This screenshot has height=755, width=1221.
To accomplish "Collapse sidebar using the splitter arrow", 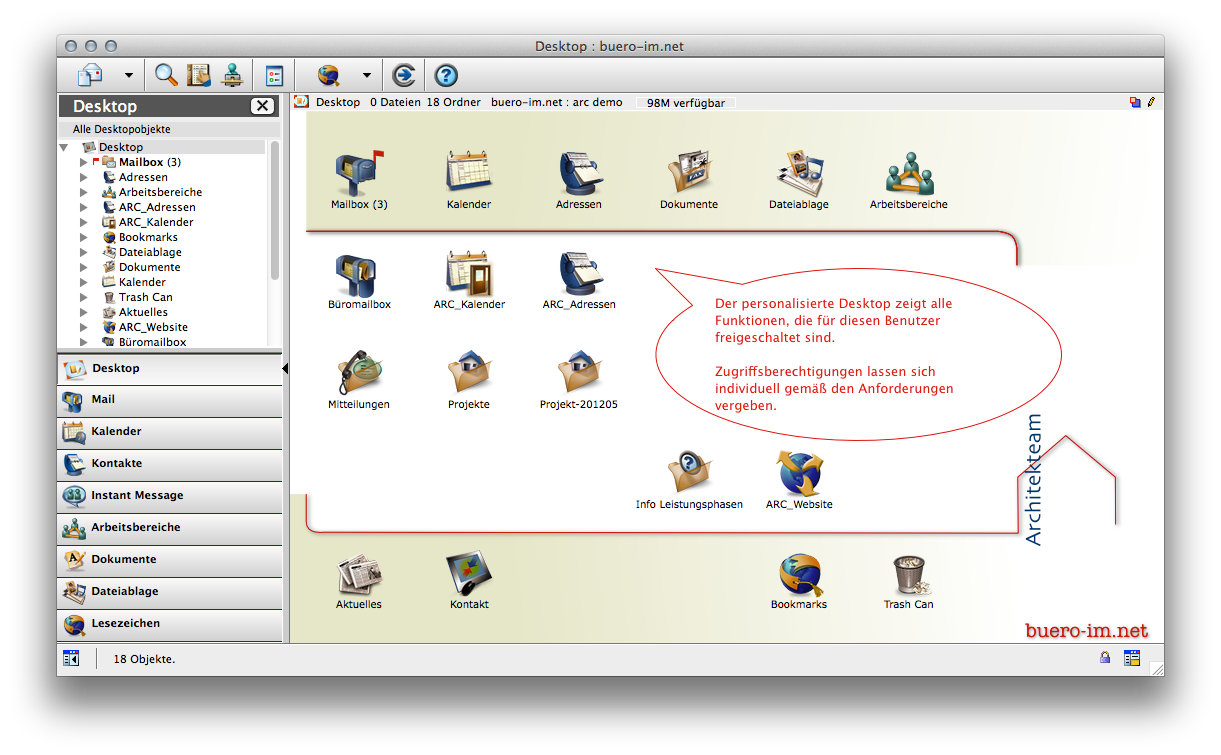I will [x=285, y=369].
